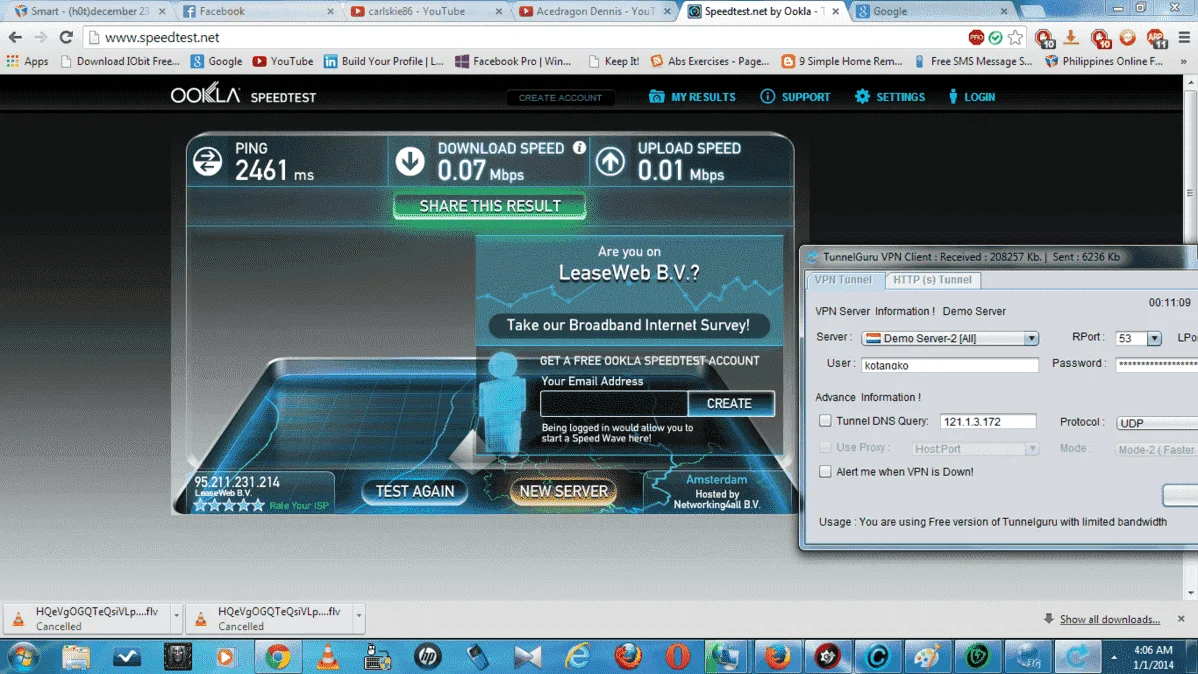Open the Opera browser from taskbar
Screen dimensions: 1198x674
click(678, 656)
